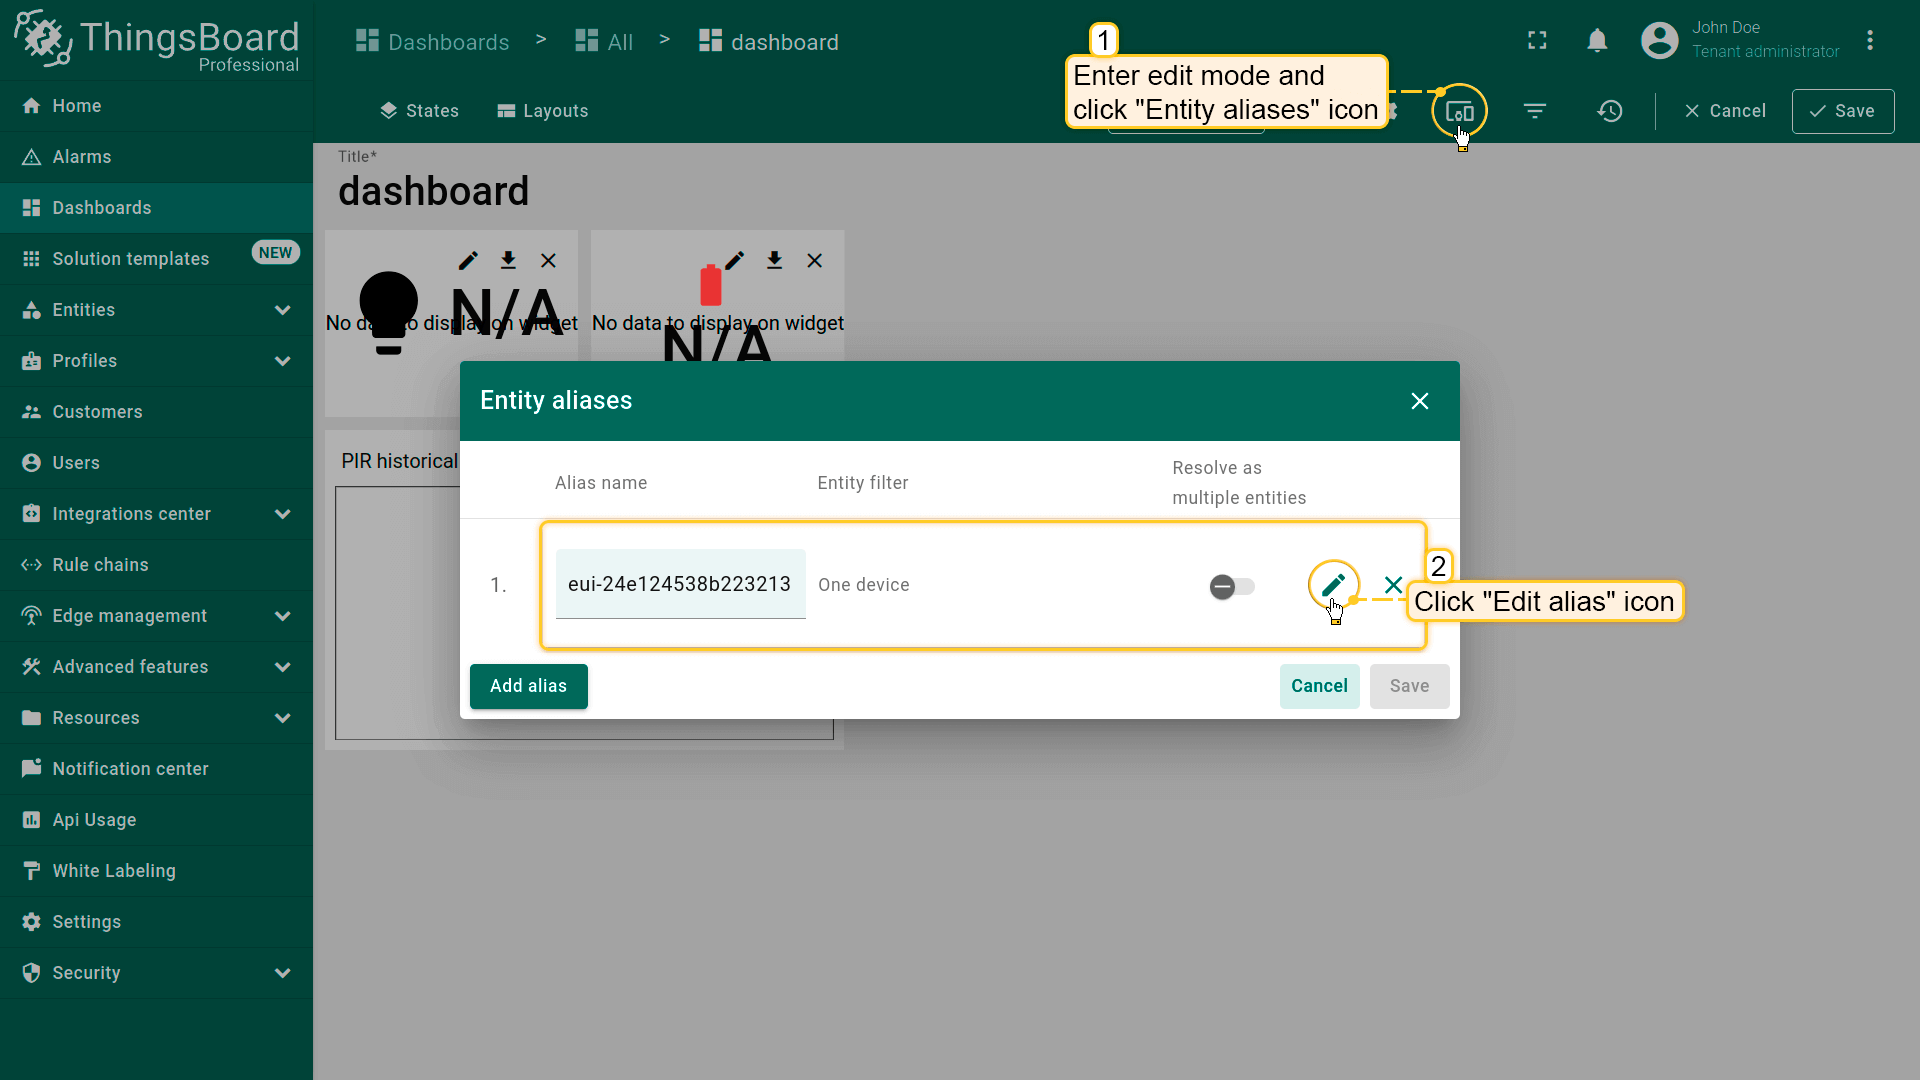Toggle fullscreen mode icon
The image size is (1920, 1080).
coord(1537,40)
